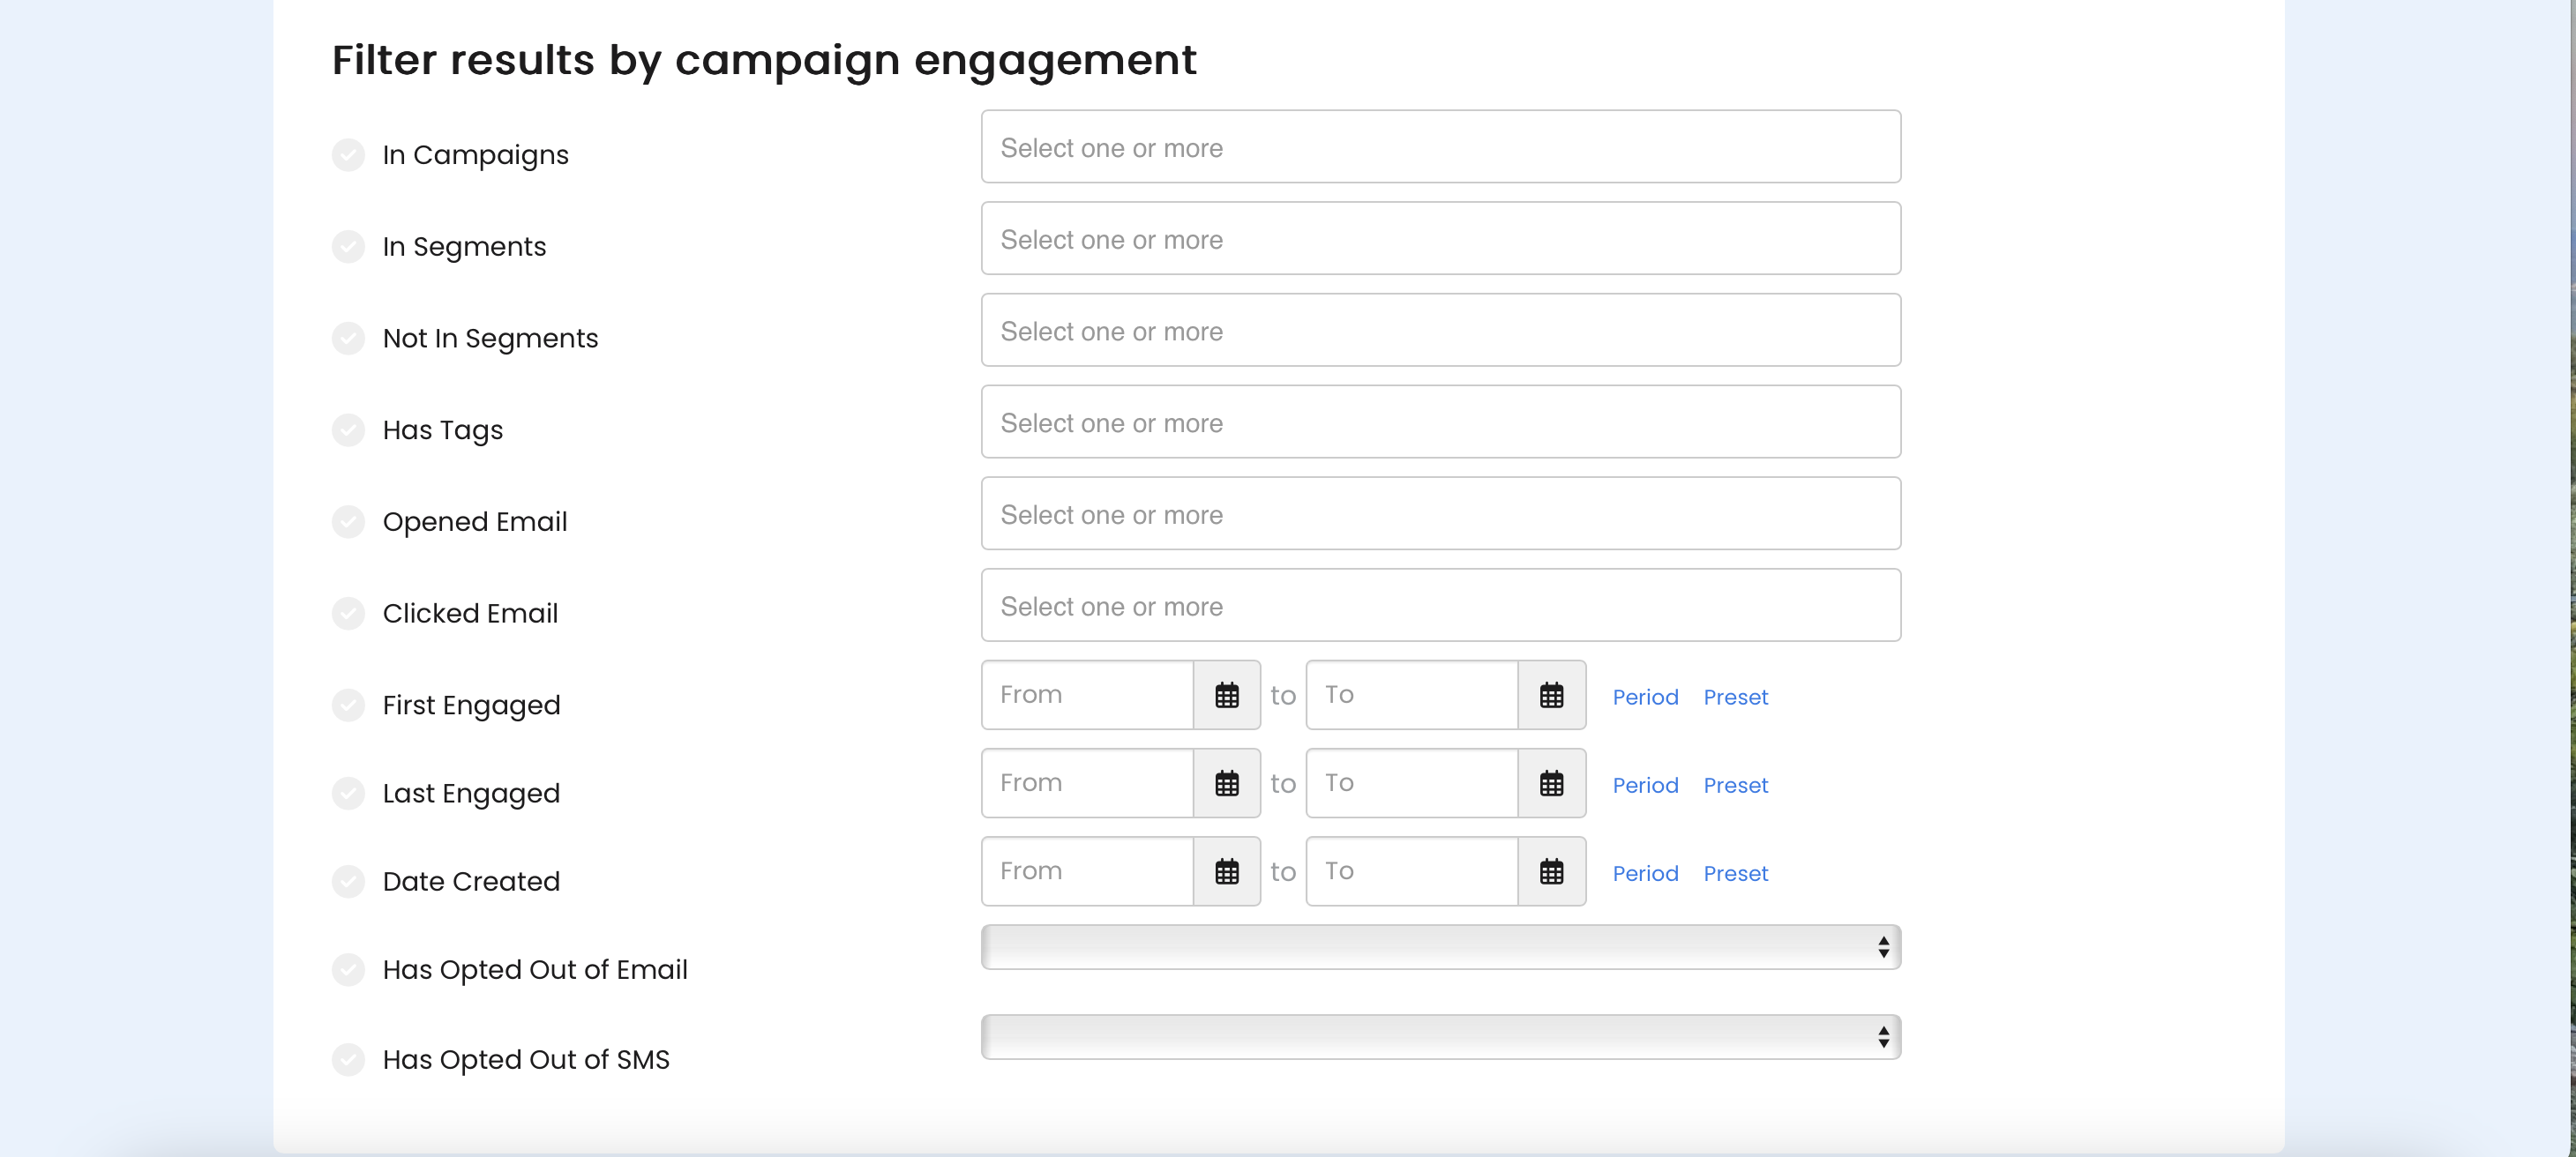Focus the First Engaged To date field
The image size is (2576, 1157).
click(x=1412, y=695)
